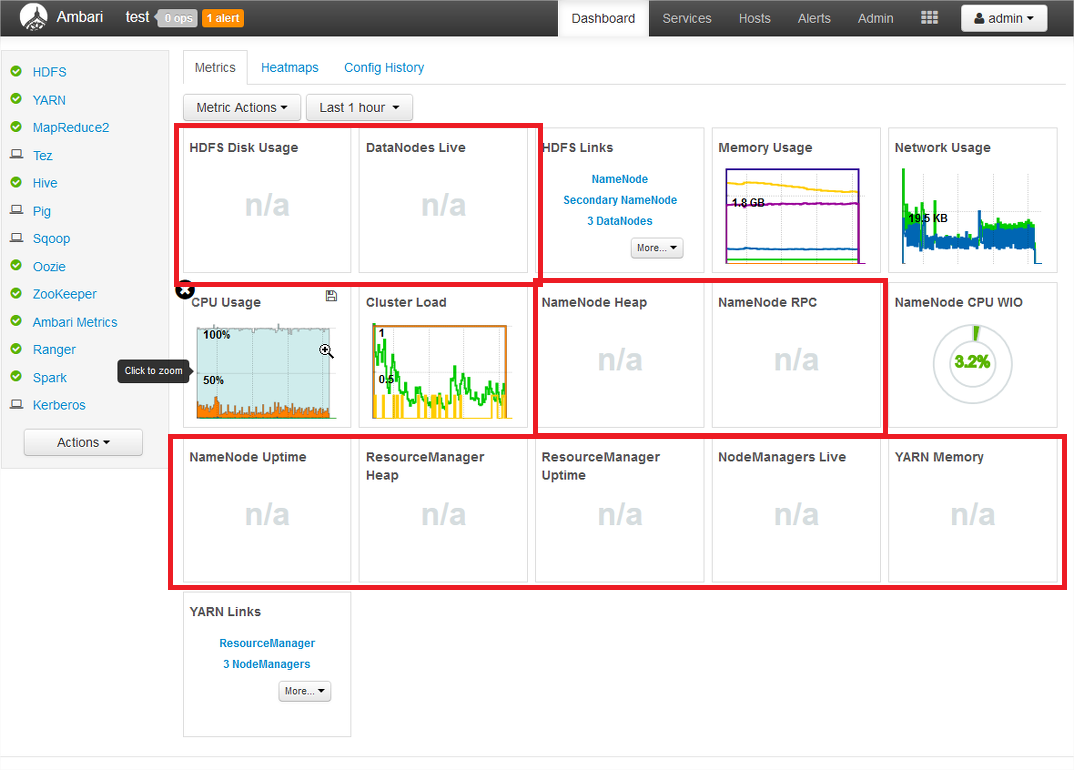The width and height of the screenshot is (1074, 770).
Task: Open the Actions dropdown in the sidebar
Action: (83, 442)
